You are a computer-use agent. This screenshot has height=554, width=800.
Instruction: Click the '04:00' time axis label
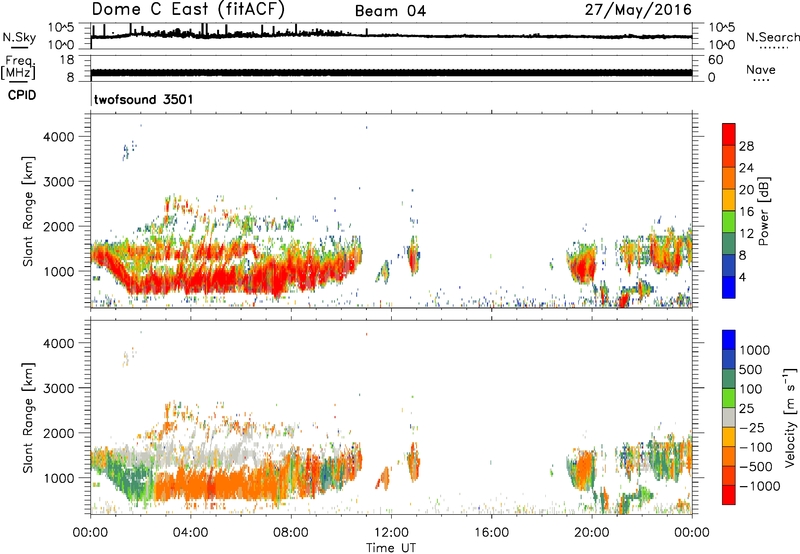click(190, 533)
